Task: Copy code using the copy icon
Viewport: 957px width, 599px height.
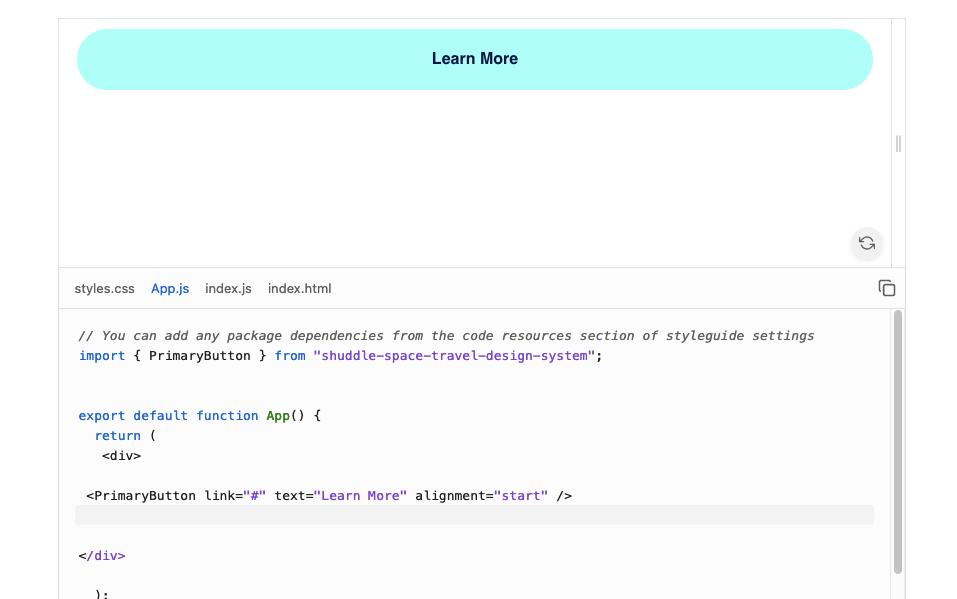Action: coord(886,288)
